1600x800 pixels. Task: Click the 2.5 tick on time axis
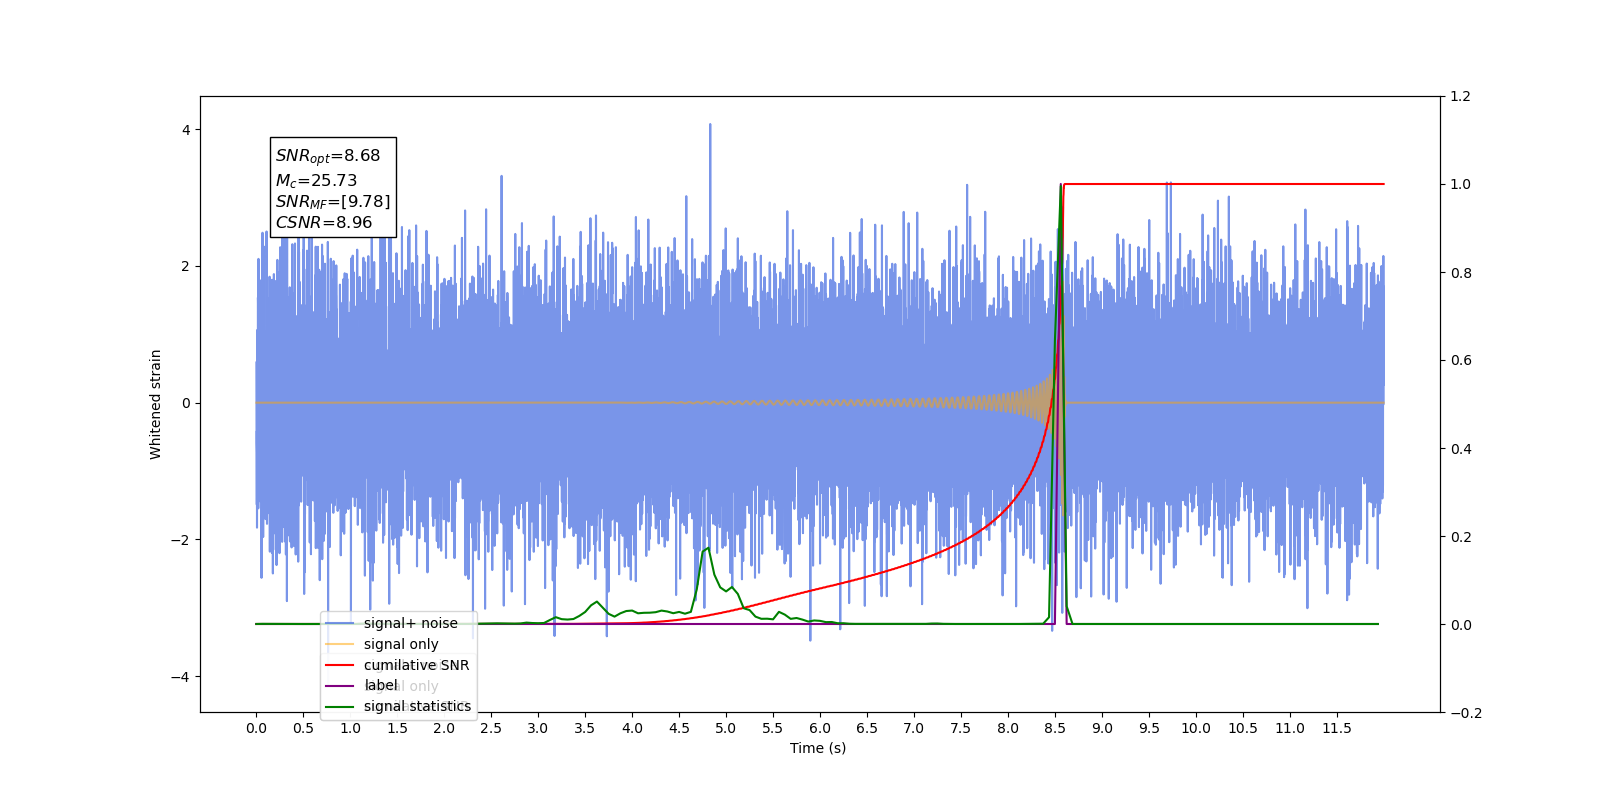[491, 728]
